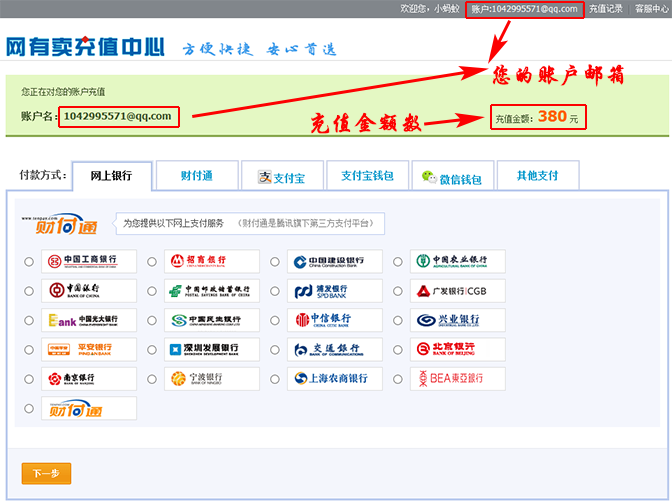This screenshot has width=672, height=504.
Task: Click the 中信银行 CITIC logo card
Action: pos(335,320)
